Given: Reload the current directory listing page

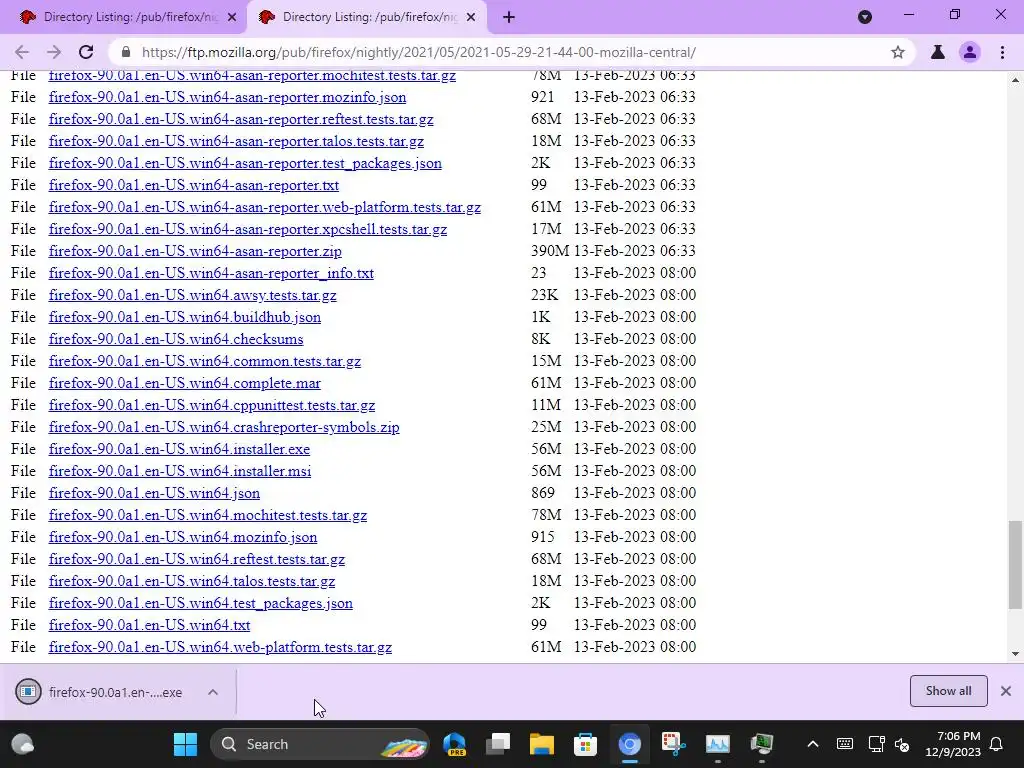Looking at the screenshot, I should [86, 52].
